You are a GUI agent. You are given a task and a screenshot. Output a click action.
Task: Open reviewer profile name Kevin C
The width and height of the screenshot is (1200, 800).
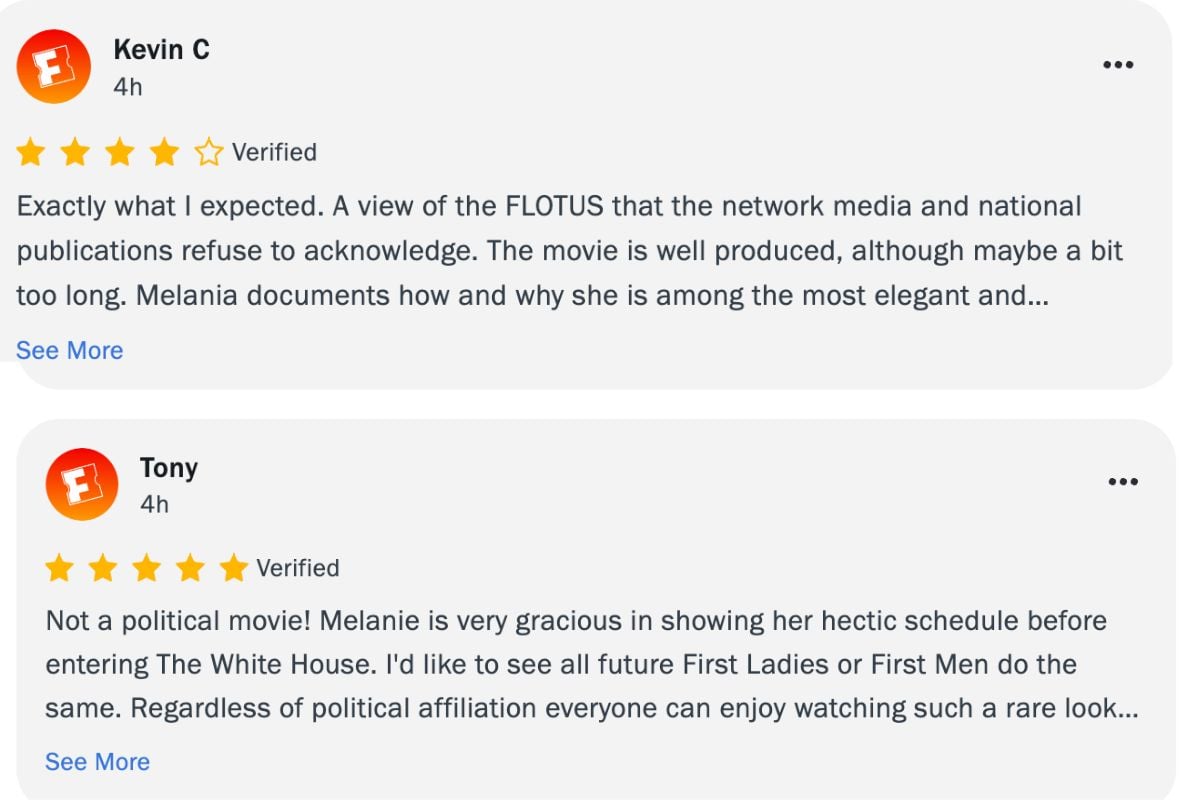click(x=161, y=50)
